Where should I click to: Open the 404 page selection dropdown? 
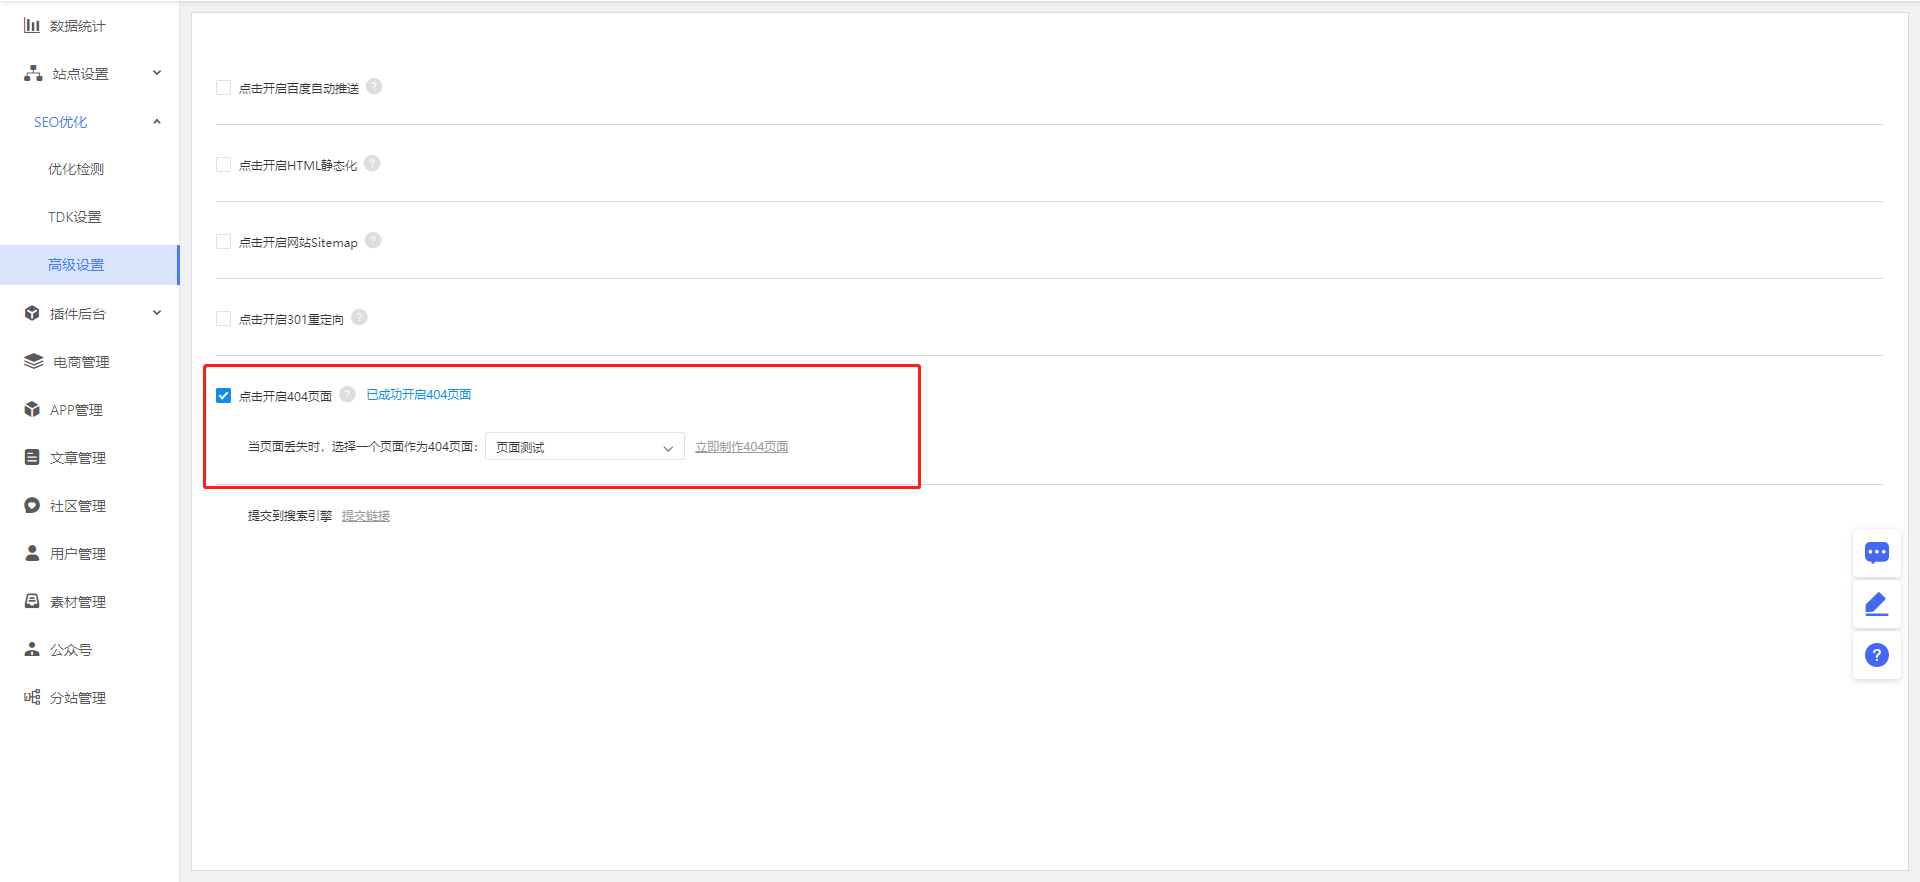[x=584, y=447]
